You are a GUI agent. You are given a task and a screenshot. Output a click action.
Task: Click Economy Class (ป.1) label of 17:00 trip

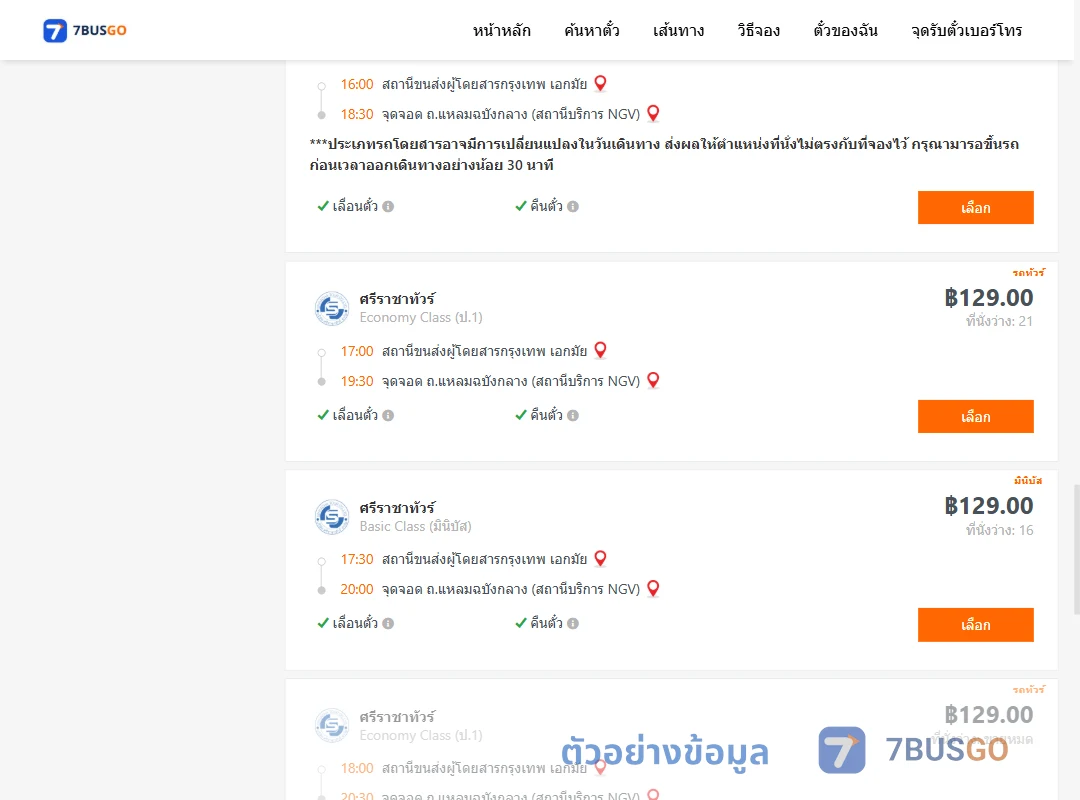pos(421,318)
